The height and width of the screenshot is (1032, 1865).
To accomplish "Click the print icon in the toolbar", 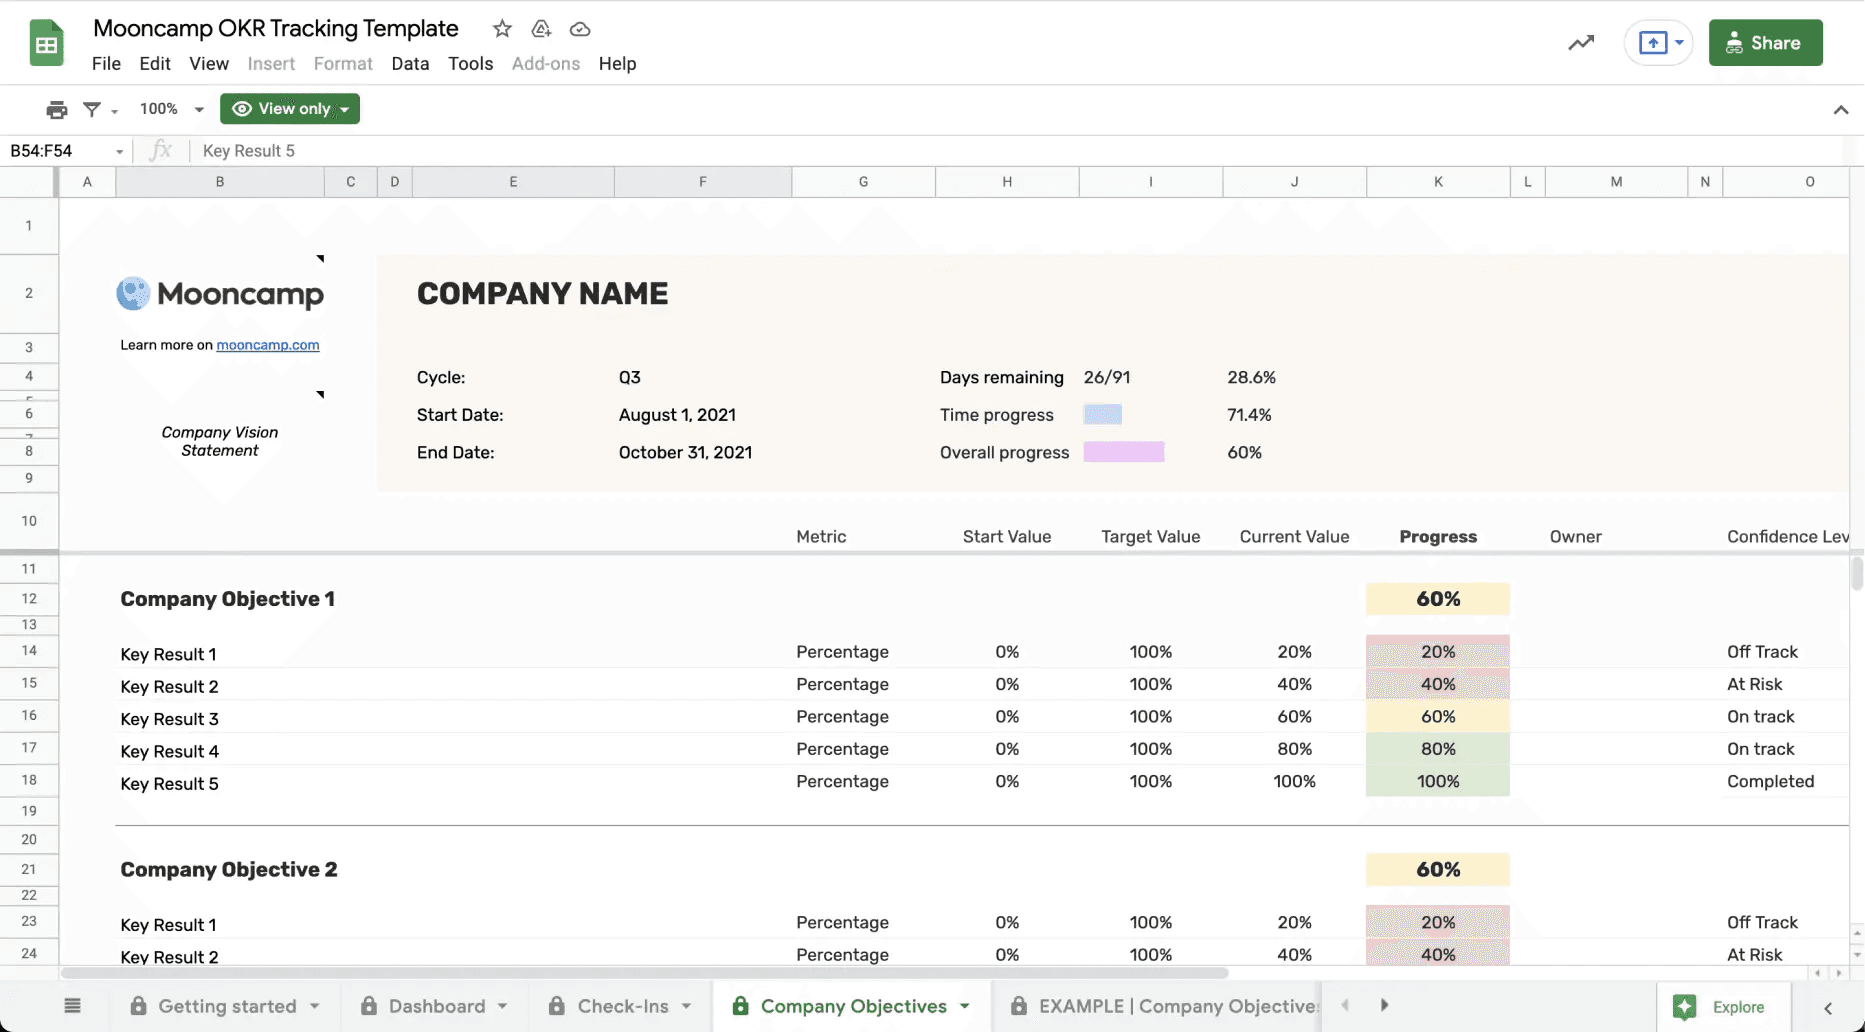I will tap(57, 108).
